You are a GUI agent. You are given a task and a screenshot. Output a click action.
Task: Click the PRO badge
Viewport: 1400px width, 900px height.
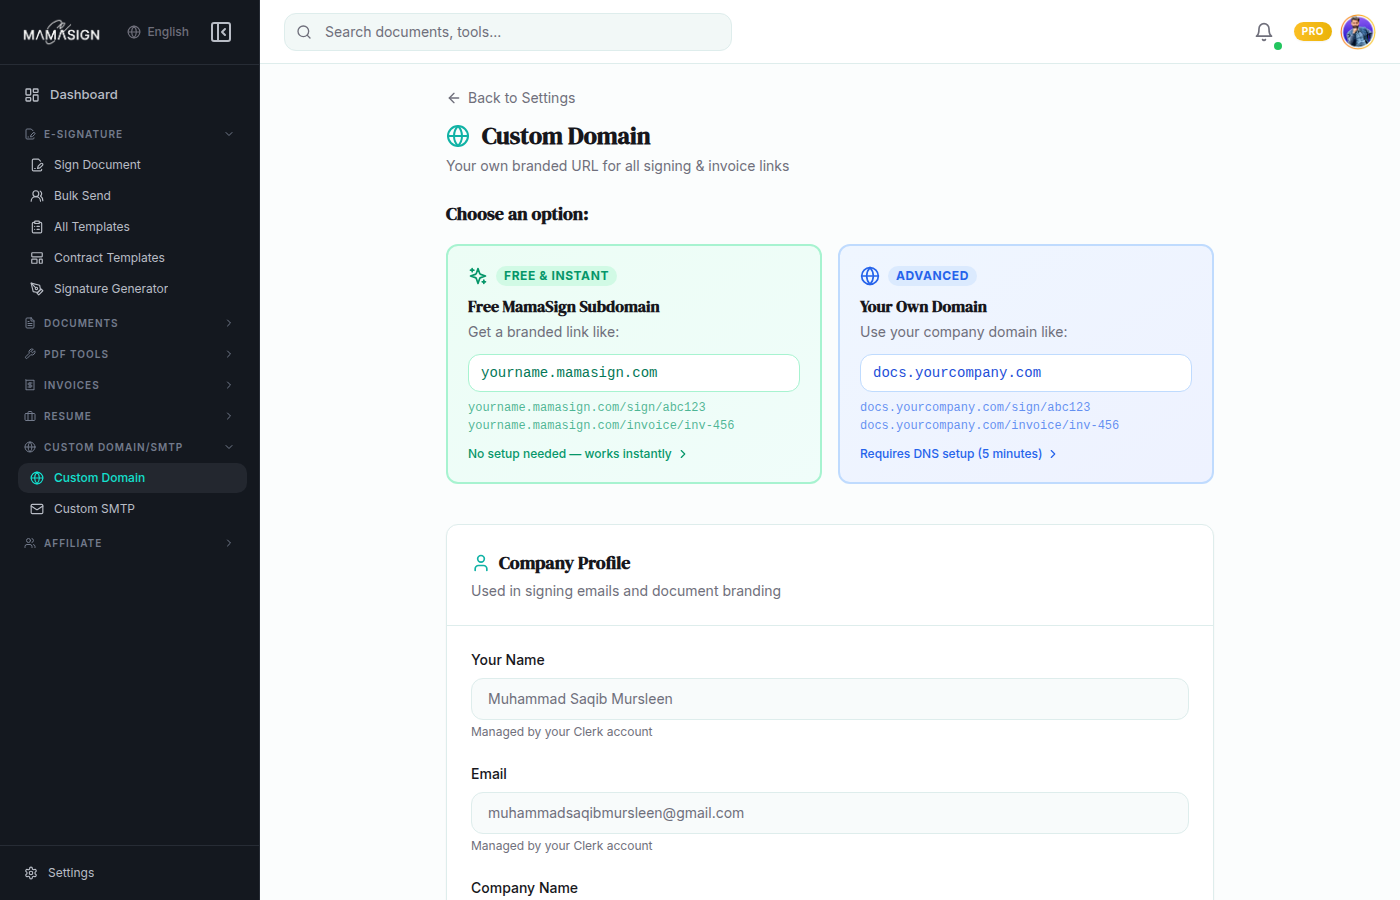[x=1312, y=32]
